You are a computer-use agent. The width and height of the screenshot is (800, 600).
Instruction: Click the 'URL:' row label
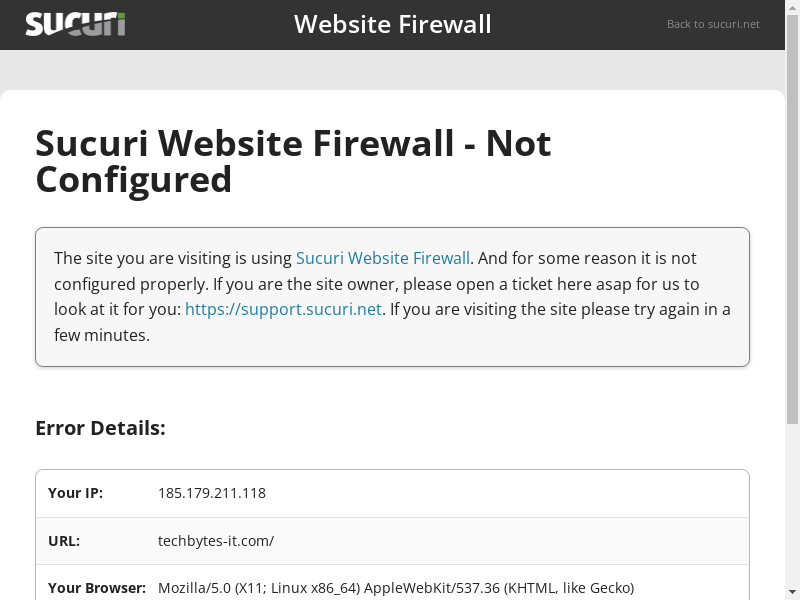tap(64, 541)
